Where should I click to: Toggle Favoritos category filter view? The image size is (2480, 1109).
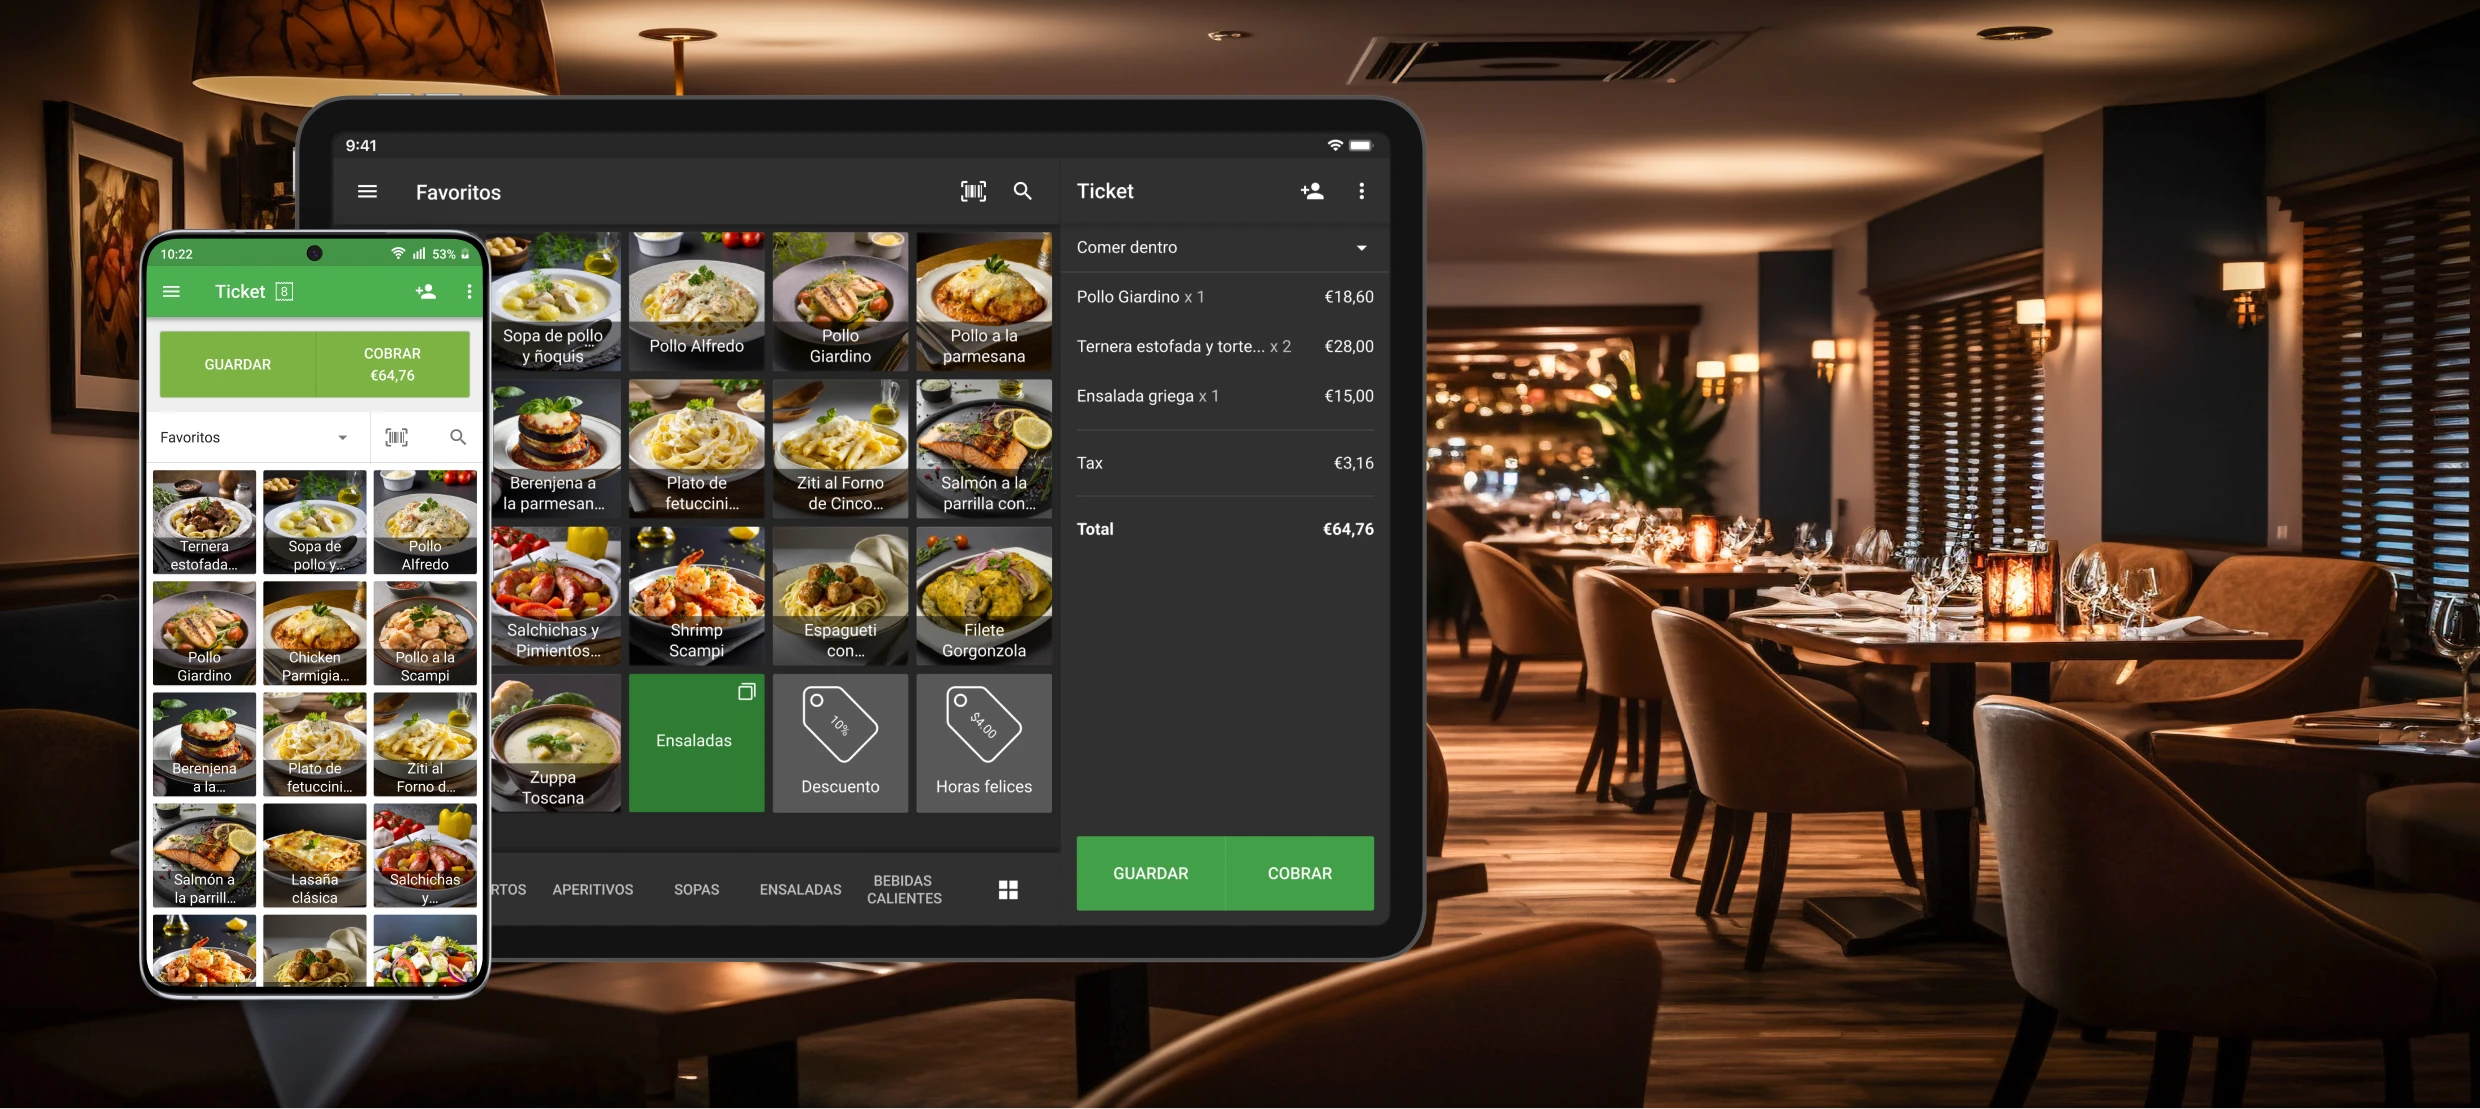pos(253,435)
